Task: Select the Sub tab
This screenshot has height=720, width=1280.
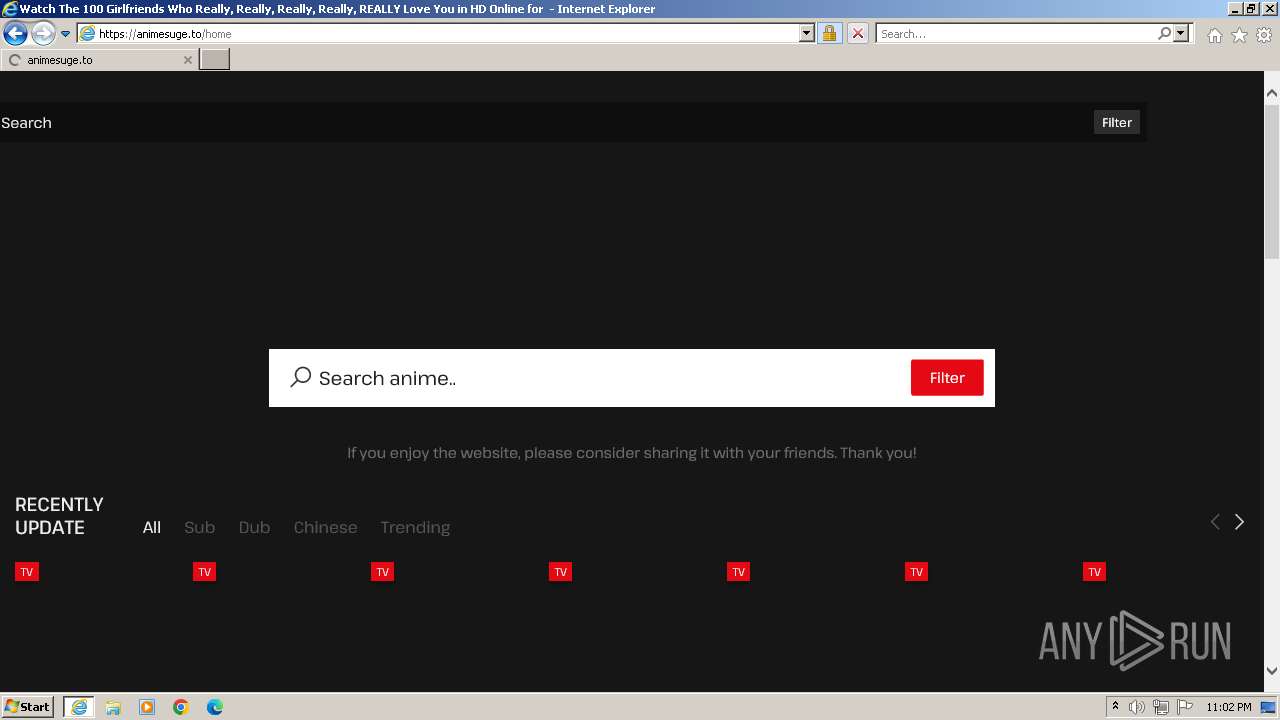Action: 200,527
